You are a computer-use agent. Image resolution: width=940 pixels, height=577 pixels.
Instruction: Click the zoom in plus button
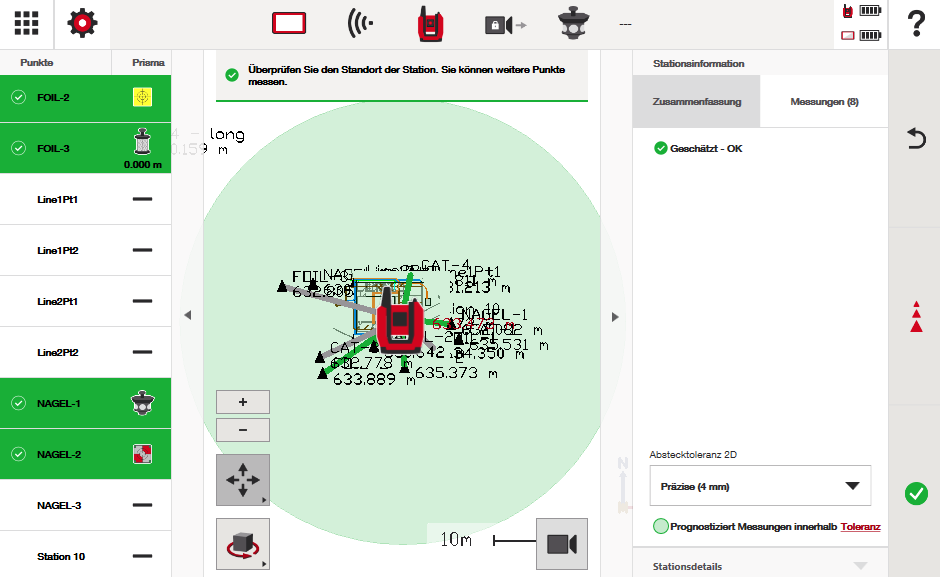(x=243, y=402)
